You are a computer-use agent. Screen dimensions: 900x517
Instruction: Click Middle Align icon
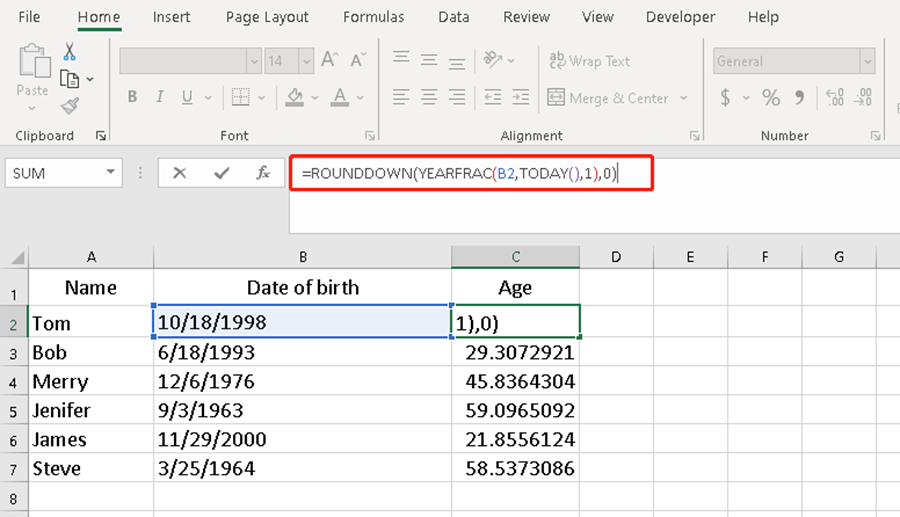pyautogui.click(x=429, y=59)
